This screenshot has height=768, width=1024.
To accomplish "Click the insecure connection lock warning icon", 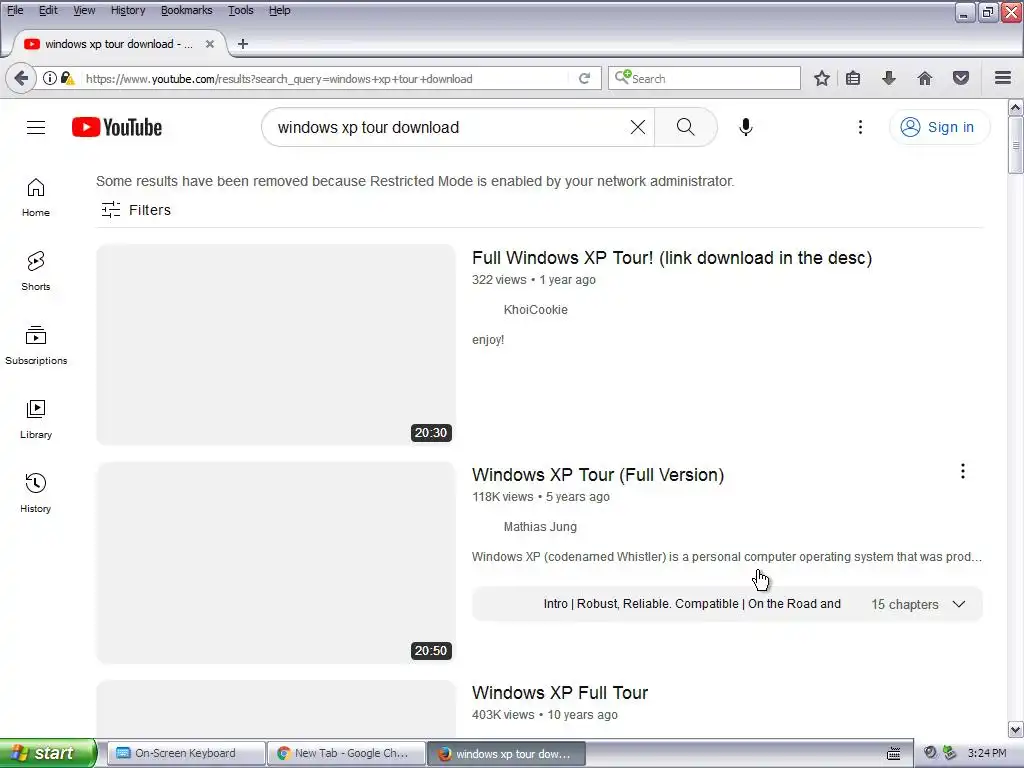I will [67, 78].
